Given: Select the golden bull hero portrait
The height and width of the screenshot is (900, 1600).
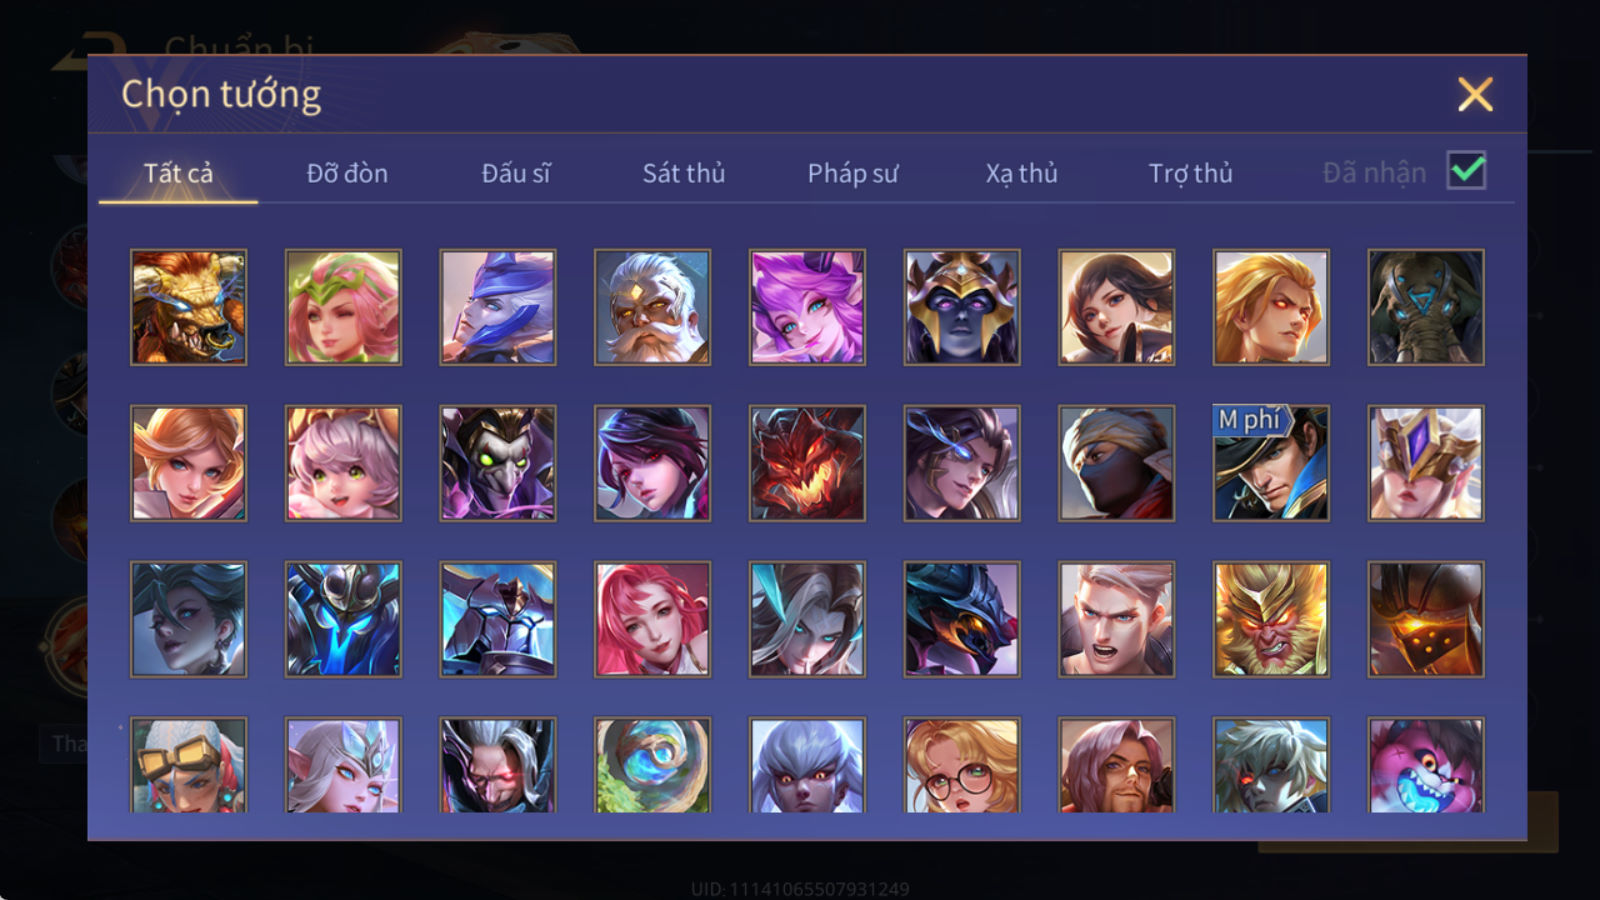Looking at the screenshot, I should (x=188, y=307).
